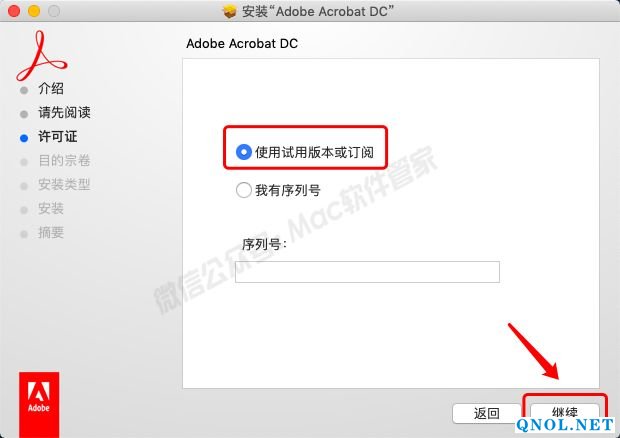Image resolution: width=620 pixels, height=438 pixels.
Task: Select the 使用试用版本或订阅 radio button
Action: (x=244, y=152)
